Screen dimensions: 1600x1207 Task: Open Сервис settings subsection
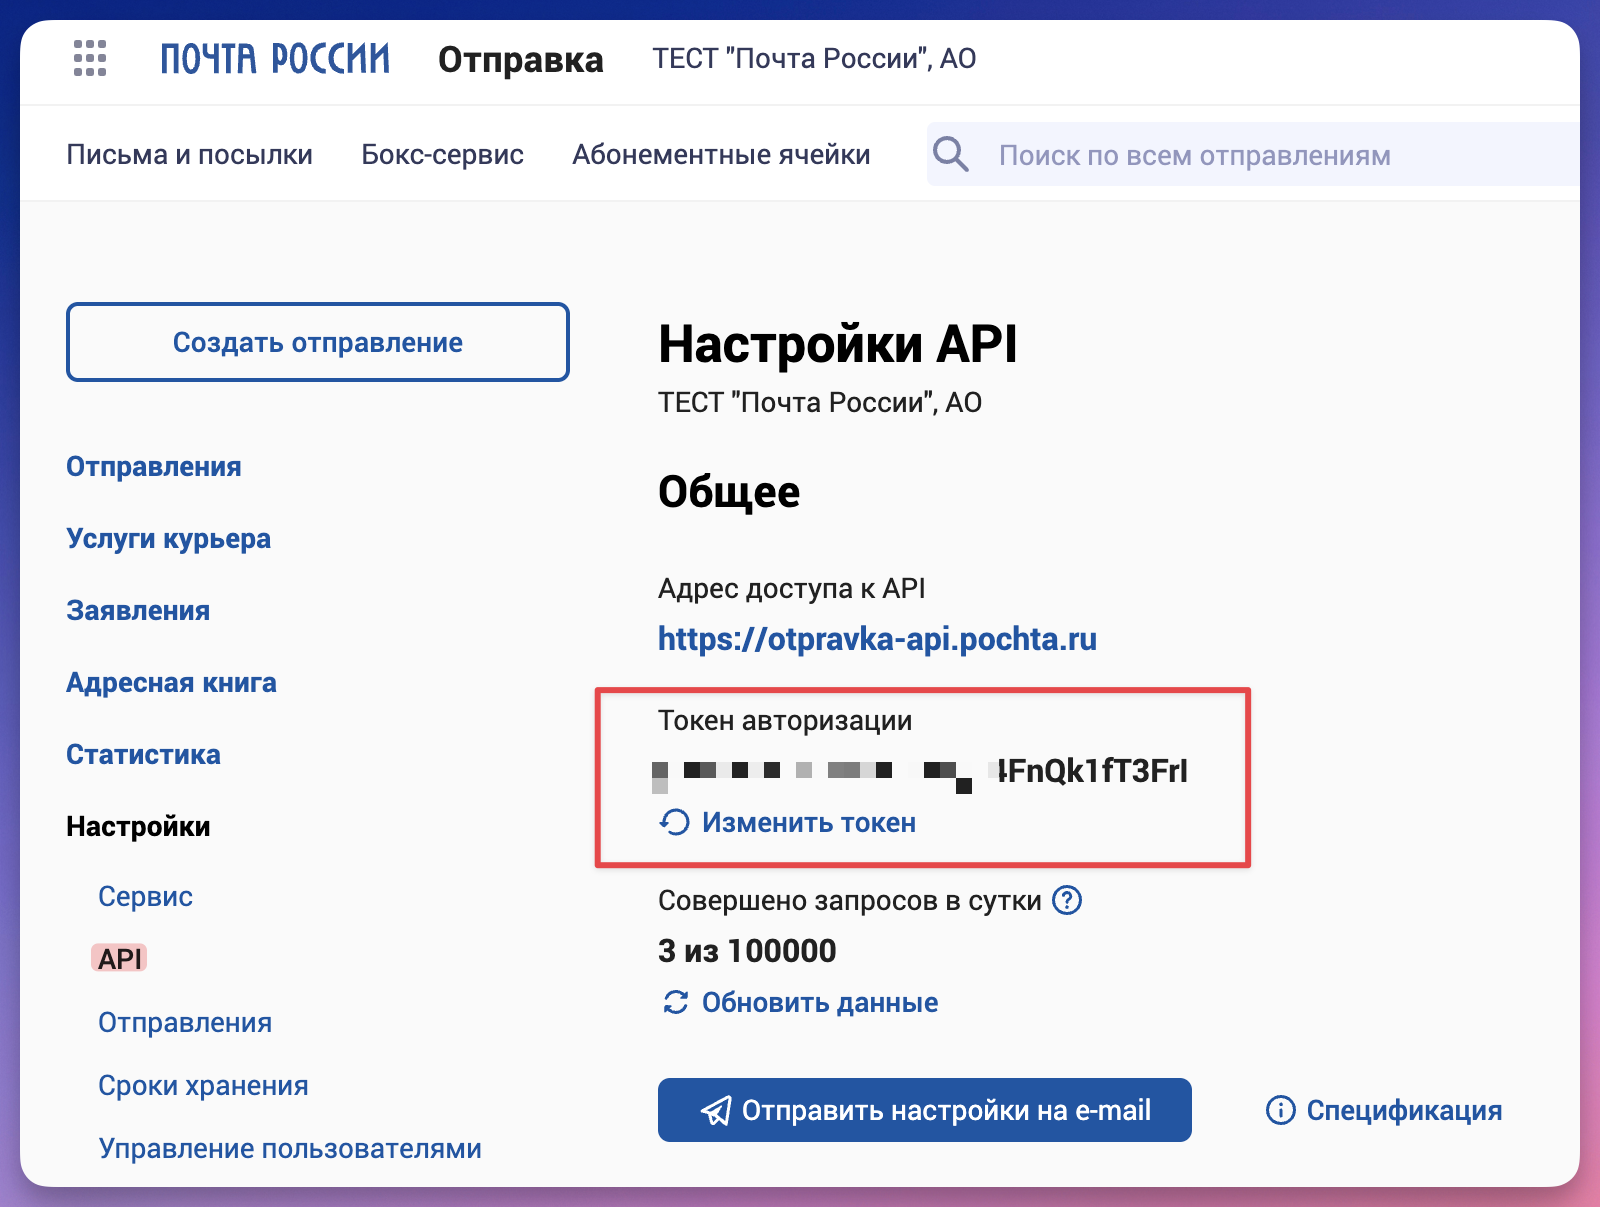pos(146,897)
